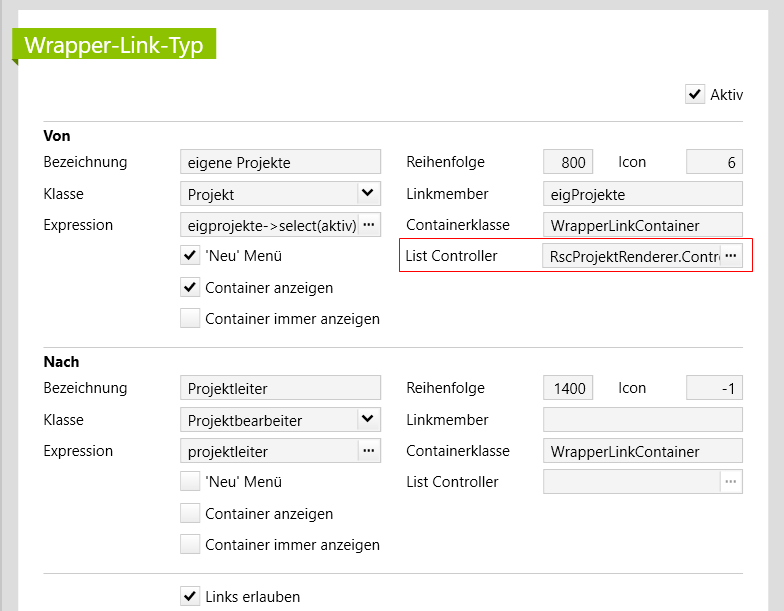Click Von List Controller ellipsis button
784x611 pixels.
pos(731,256)
